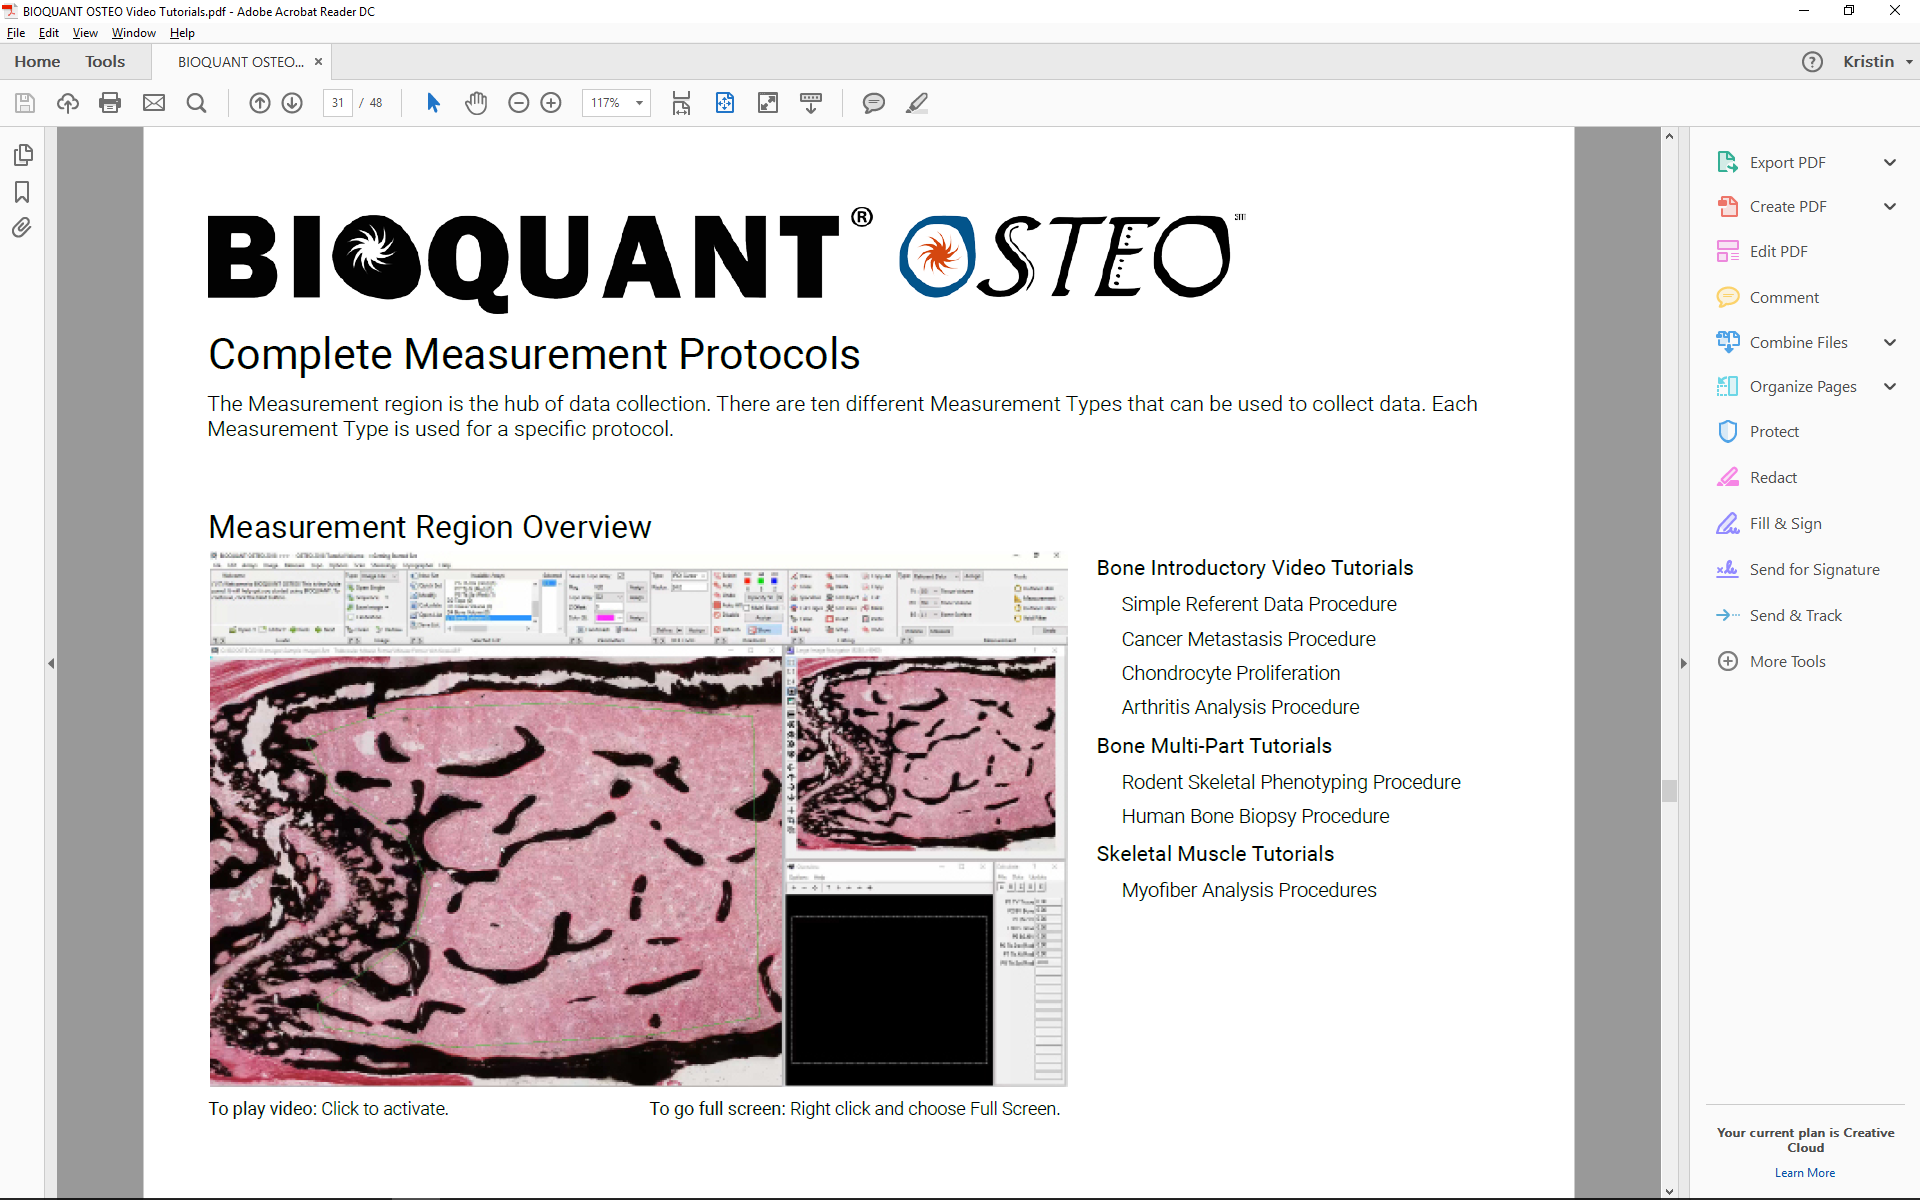Click the fit one full page icon
The width and height of the screenshot is (1920, 1200).
(725, 103)
